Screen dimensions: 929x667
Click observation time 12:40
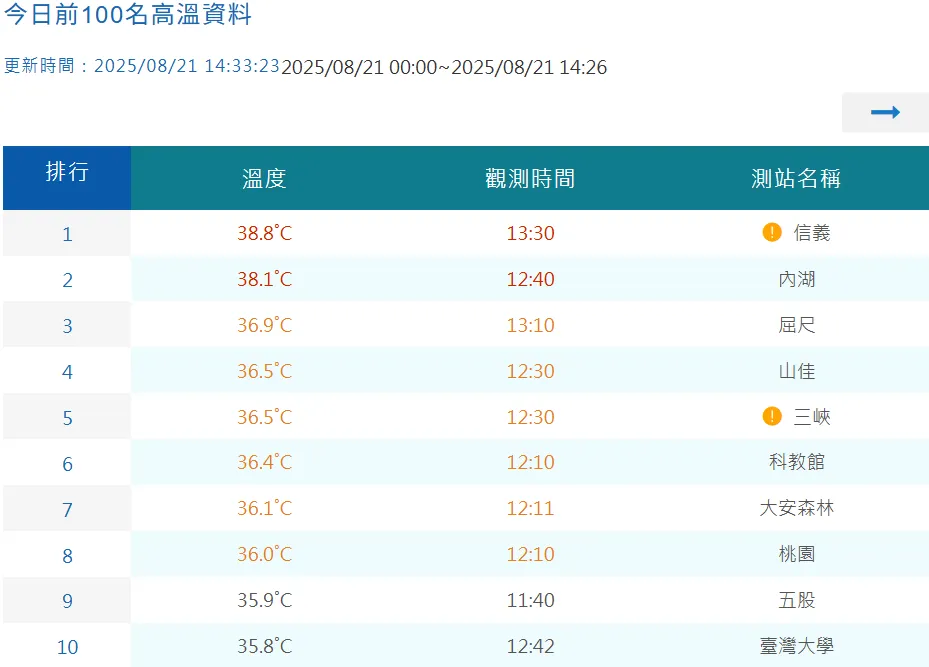530,279
